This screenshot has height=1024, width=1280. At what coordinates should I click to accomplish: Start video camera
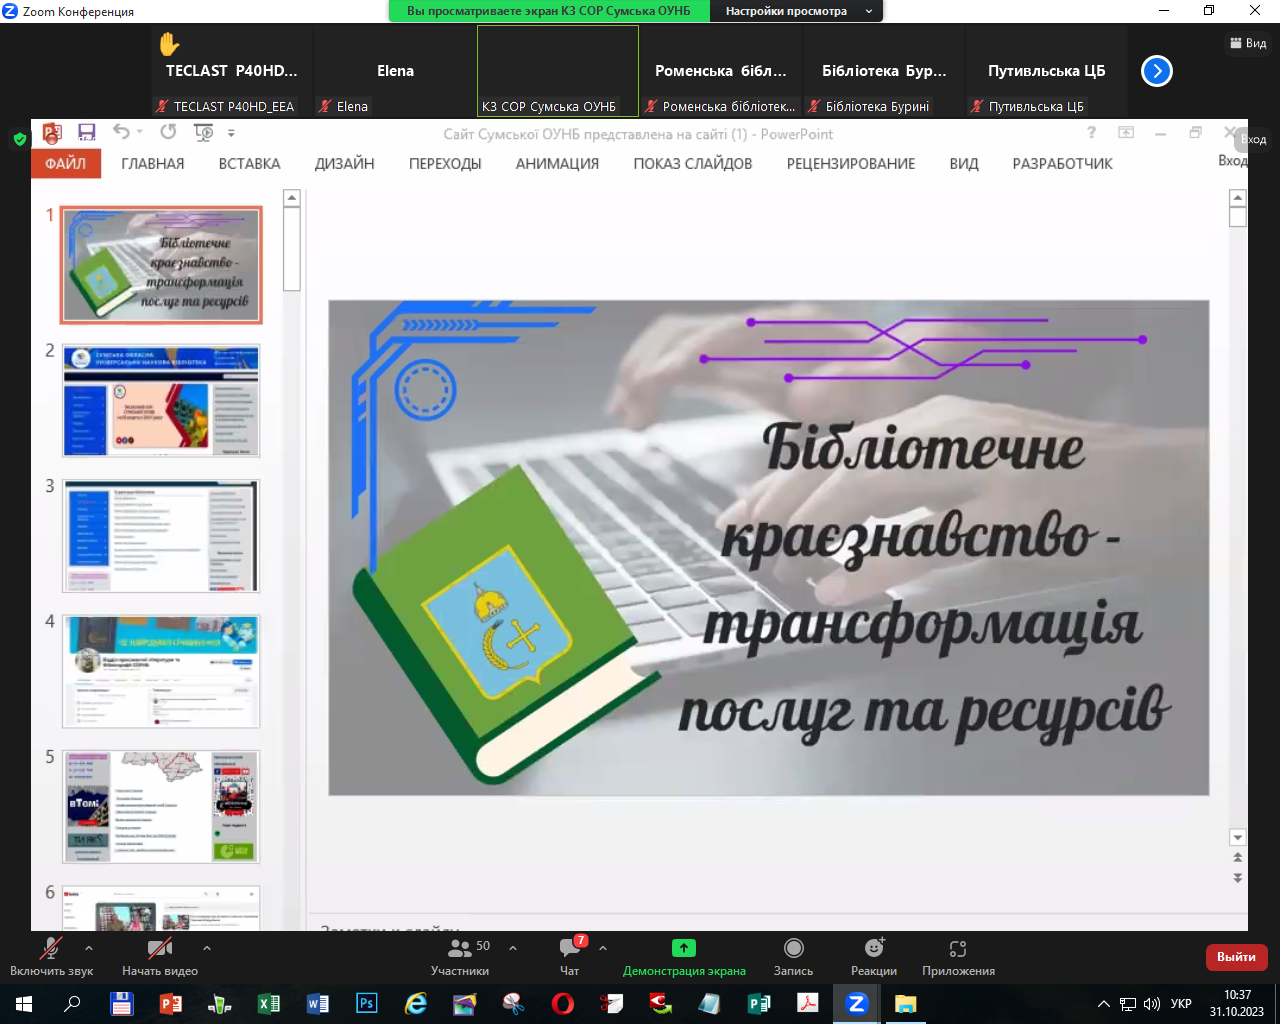pyautogui.click(x=159, y=948)
